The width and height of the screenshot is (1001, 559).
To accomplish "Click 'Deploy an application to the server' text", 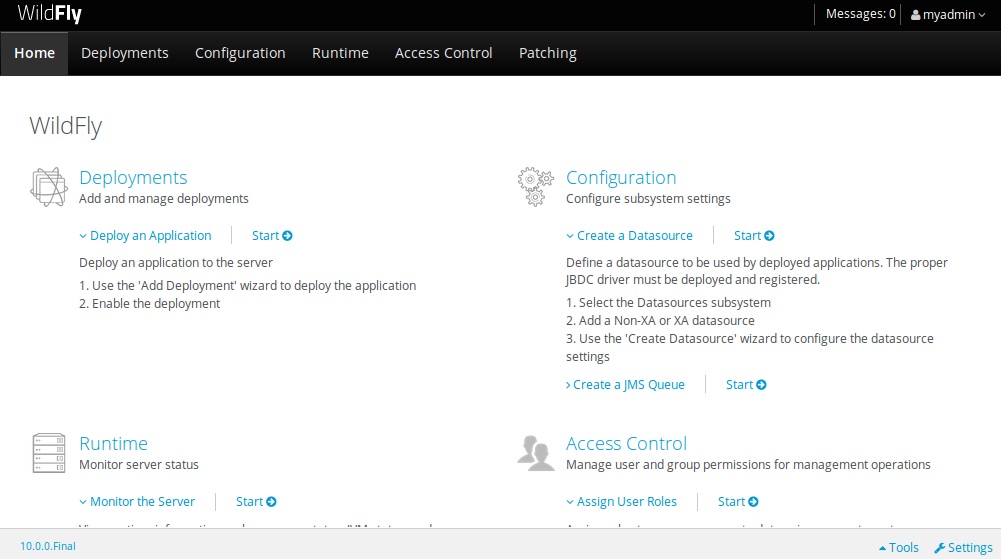I will pos(176,262).
